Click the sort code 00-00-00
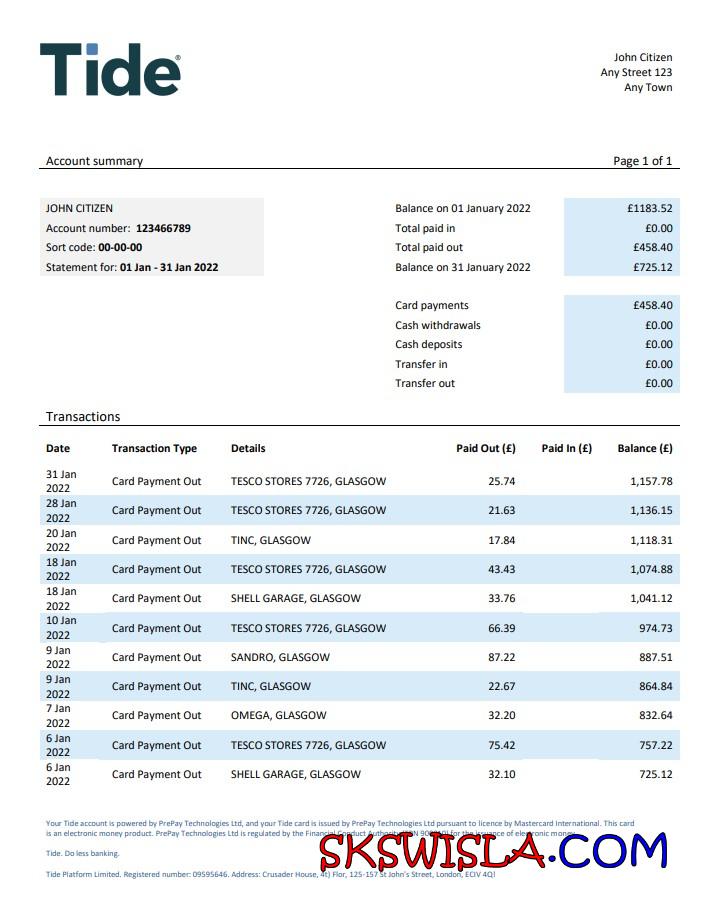 120,247
